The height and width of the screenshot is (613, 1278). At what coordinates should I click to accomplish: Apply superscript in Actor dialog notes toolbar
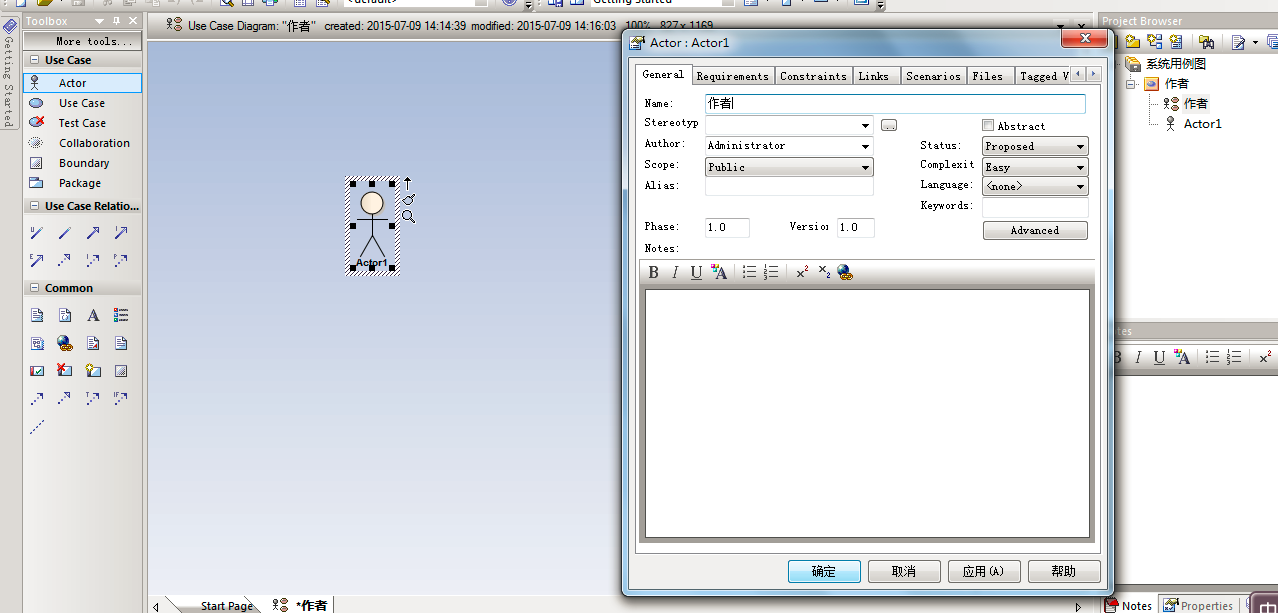pyautogui.click(x=802, y=272)
